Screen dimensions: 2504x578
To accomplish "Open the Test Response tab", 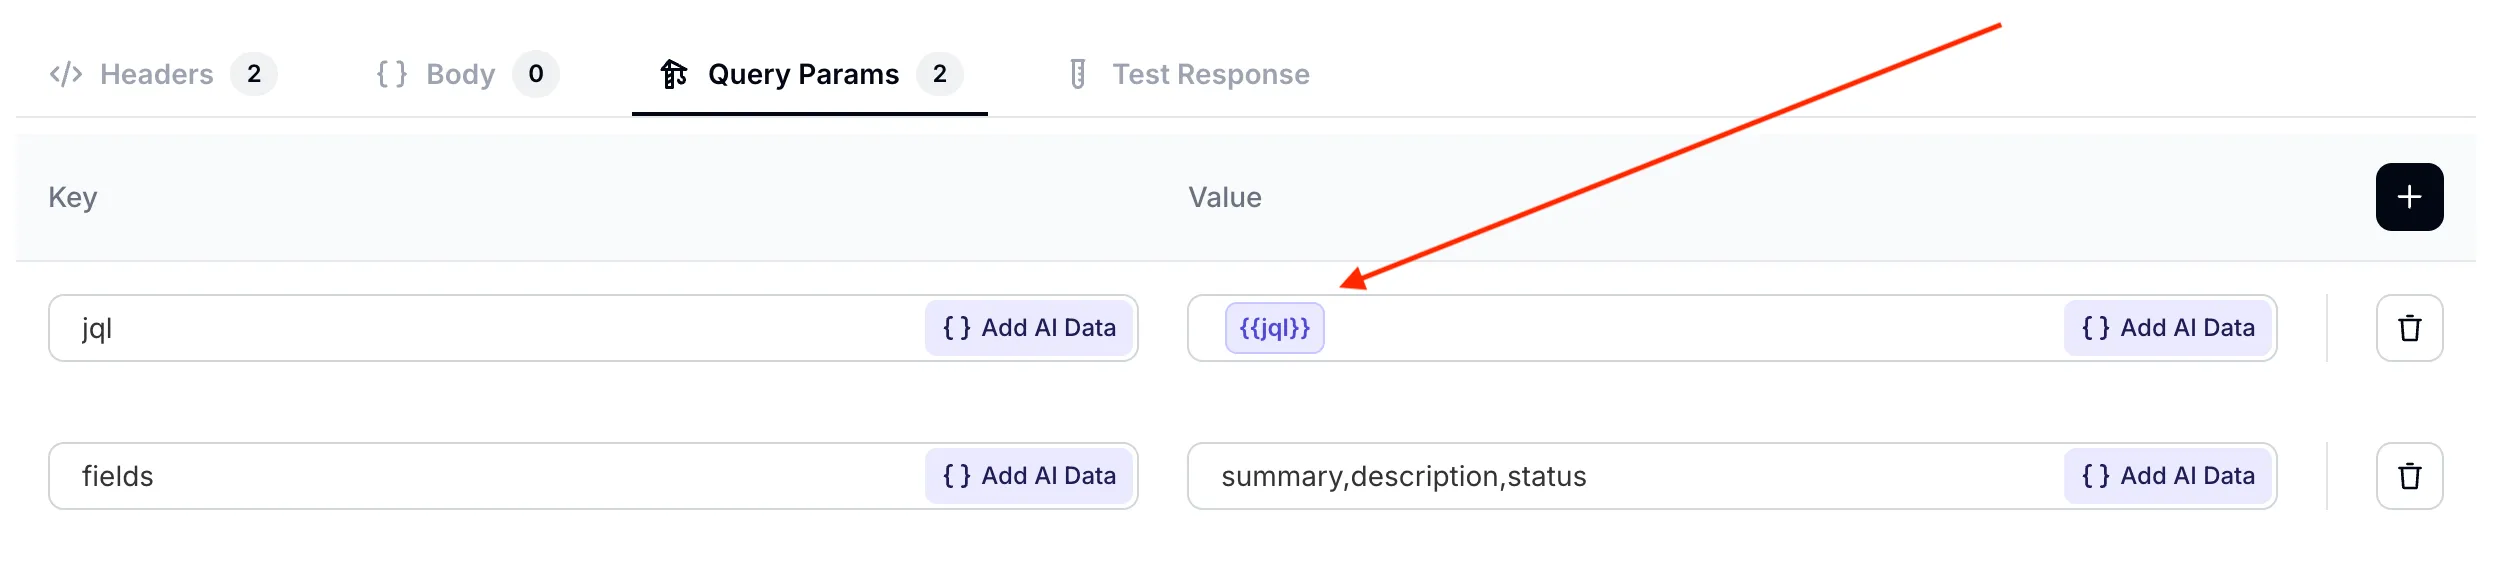I will click(x=1210, y=74).
